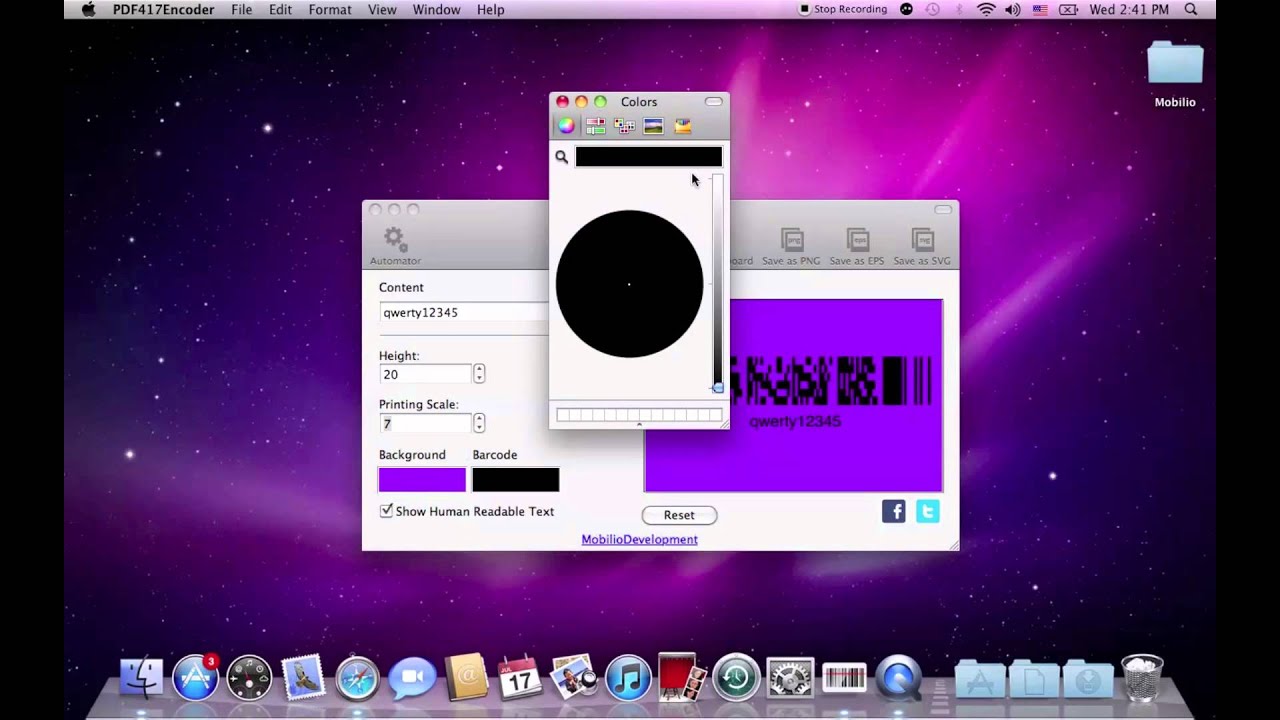1280x720 pixels.
Task: Open Address Book from the Dock
Action: point(465,678)
